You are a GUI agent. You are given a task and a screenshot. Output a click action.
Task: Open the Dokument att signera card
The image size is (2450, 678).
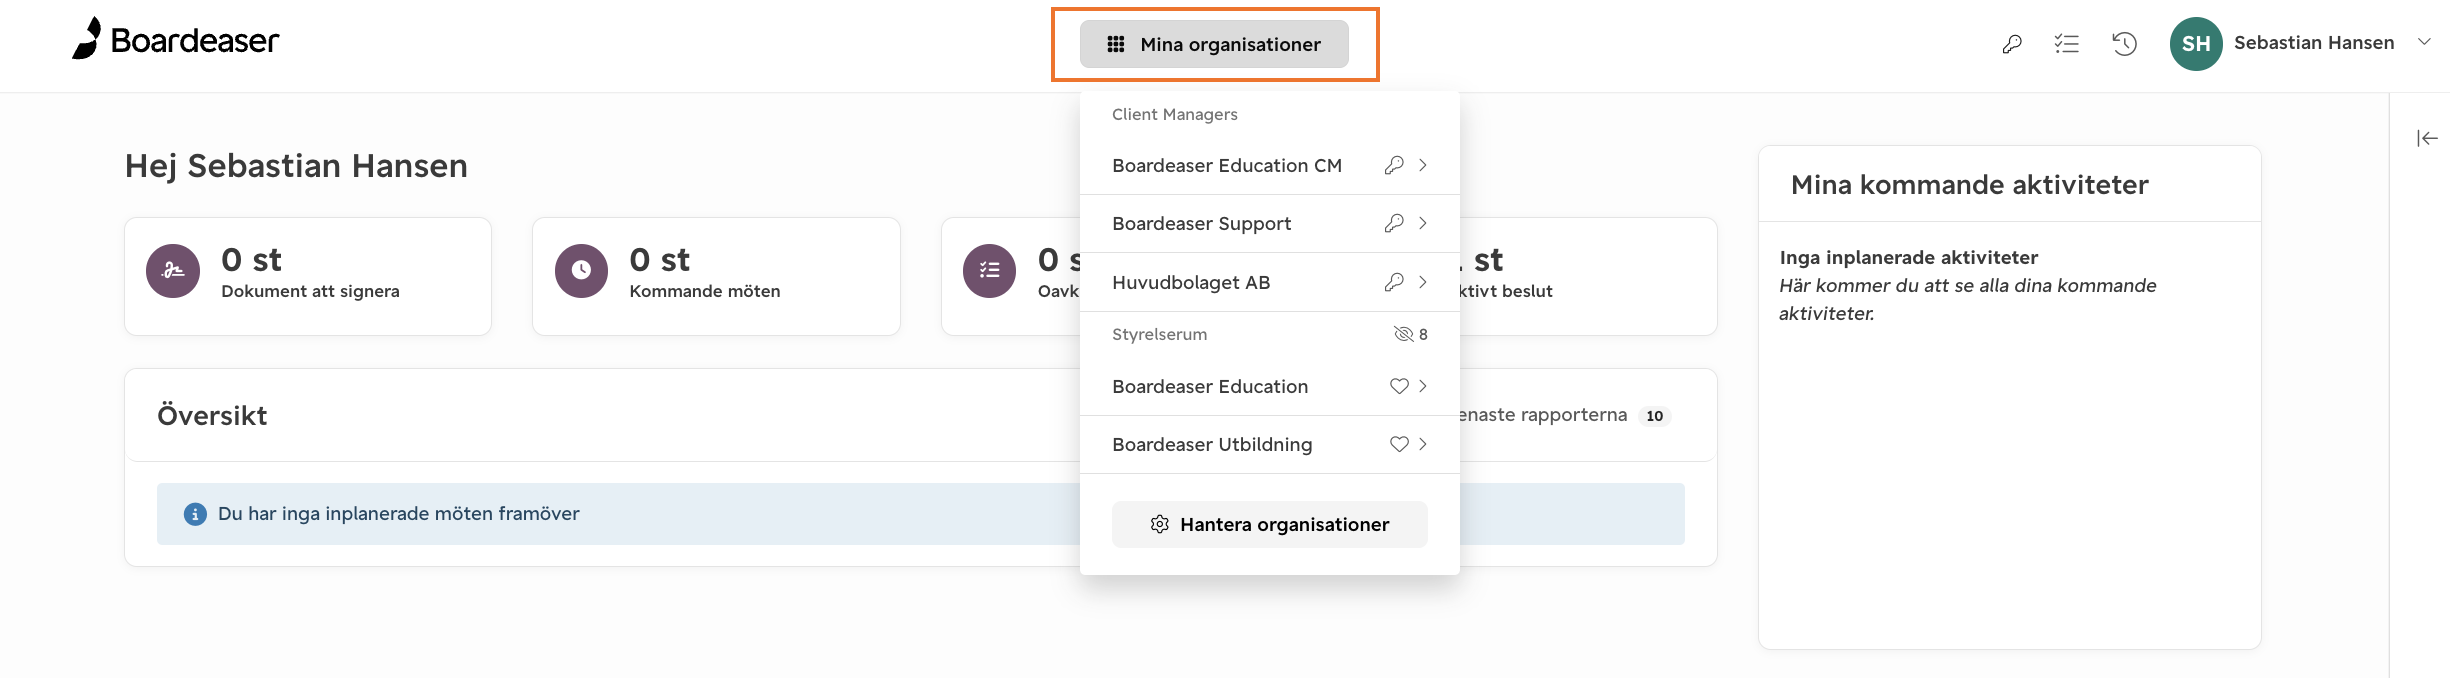click(308, 276)
